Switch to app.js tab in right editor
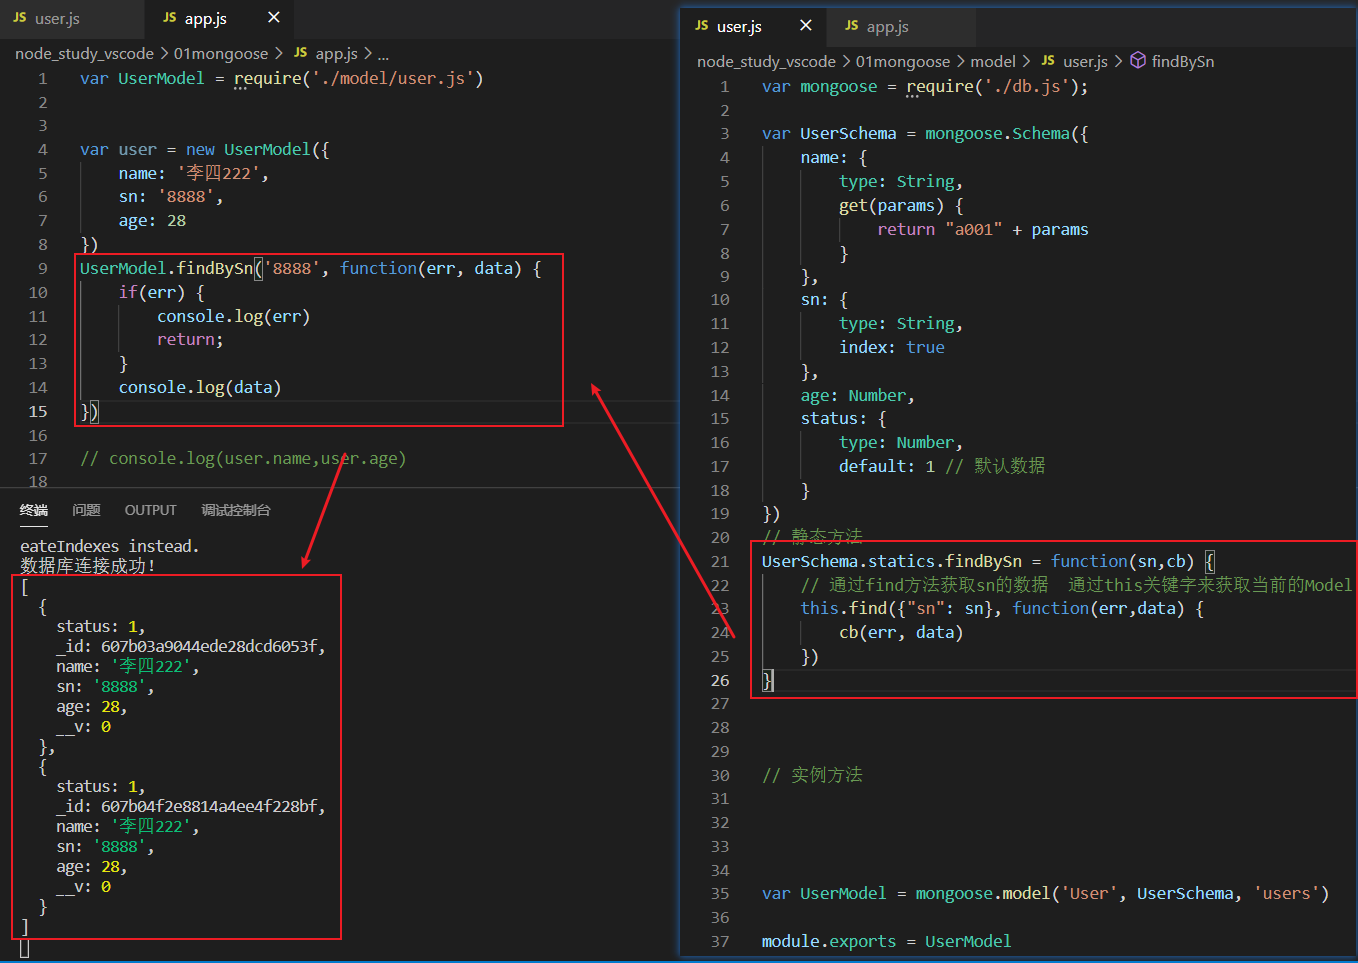Screen dimensions: 1358x963 [x=887, y=26]
